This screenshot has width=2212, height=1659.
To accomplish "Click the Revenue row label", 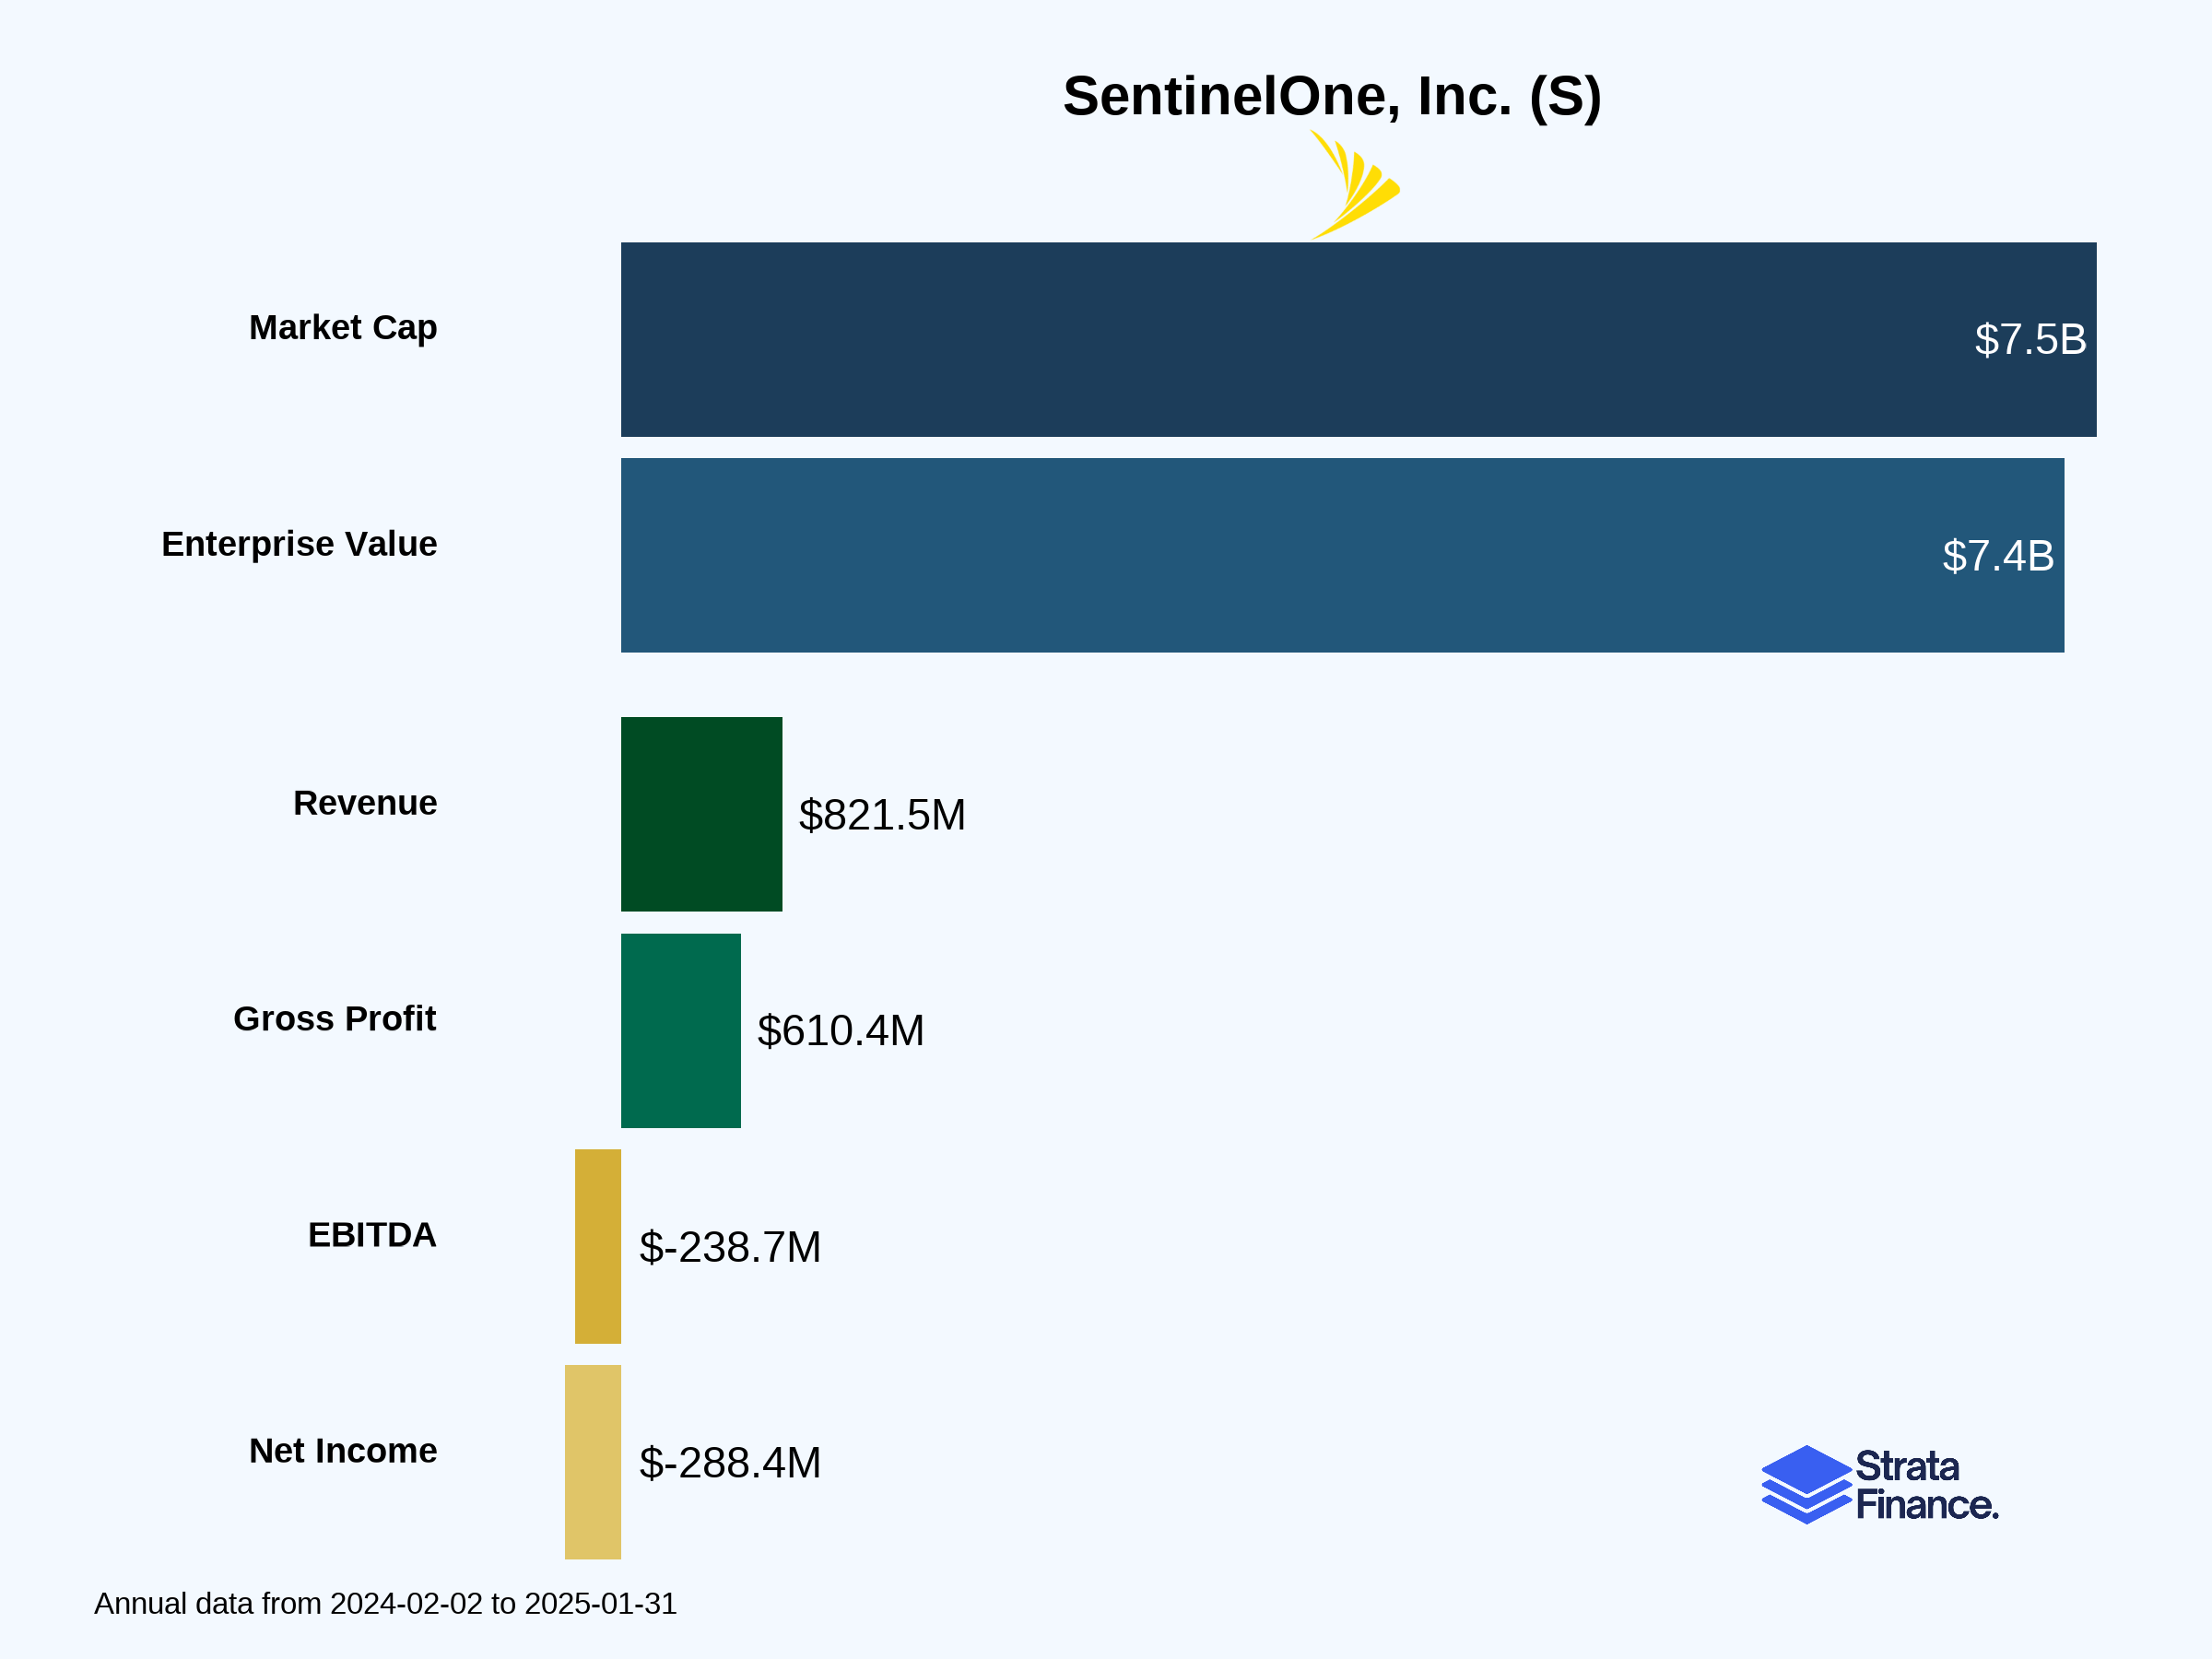I will (365, 803).
